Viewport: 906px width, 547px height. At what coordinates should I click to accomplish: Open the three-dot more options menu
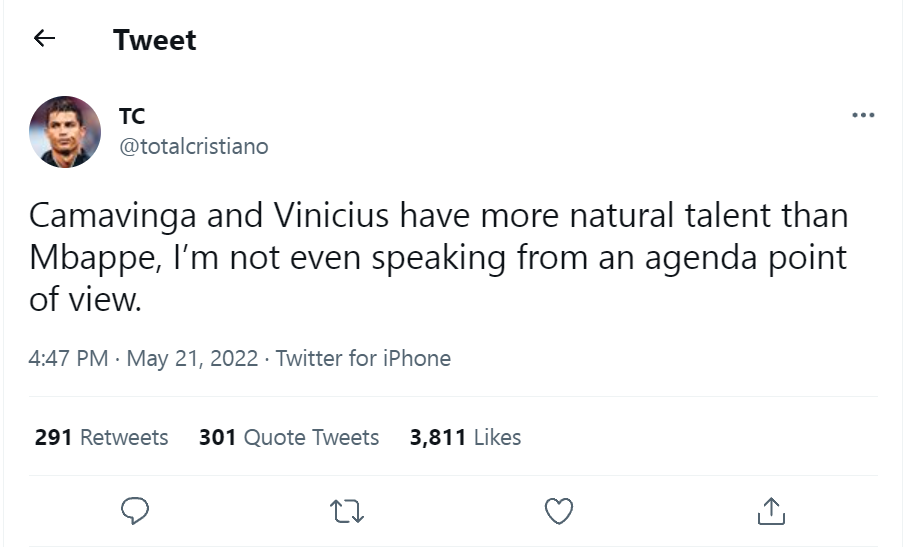click(862, 116)
